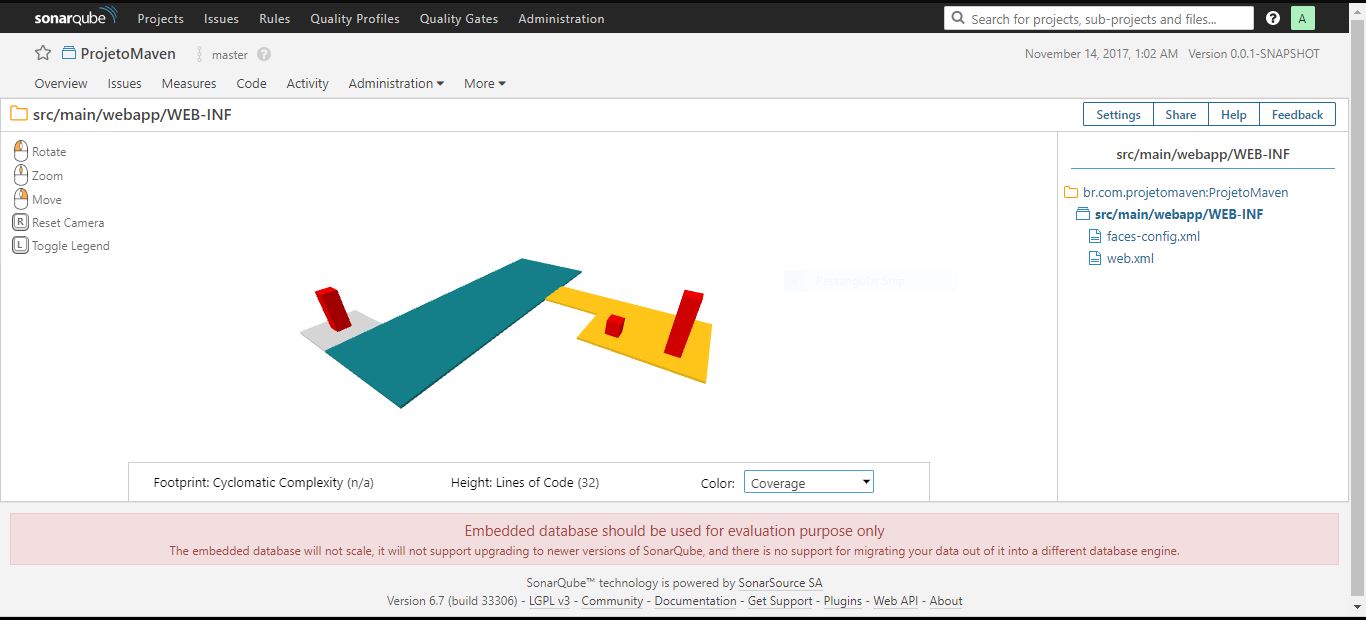This screenshot has height=620, width=1366.
Task: Click the faces-config.xml file icon
Action: pyautogui.click(x=1094, y=237)
